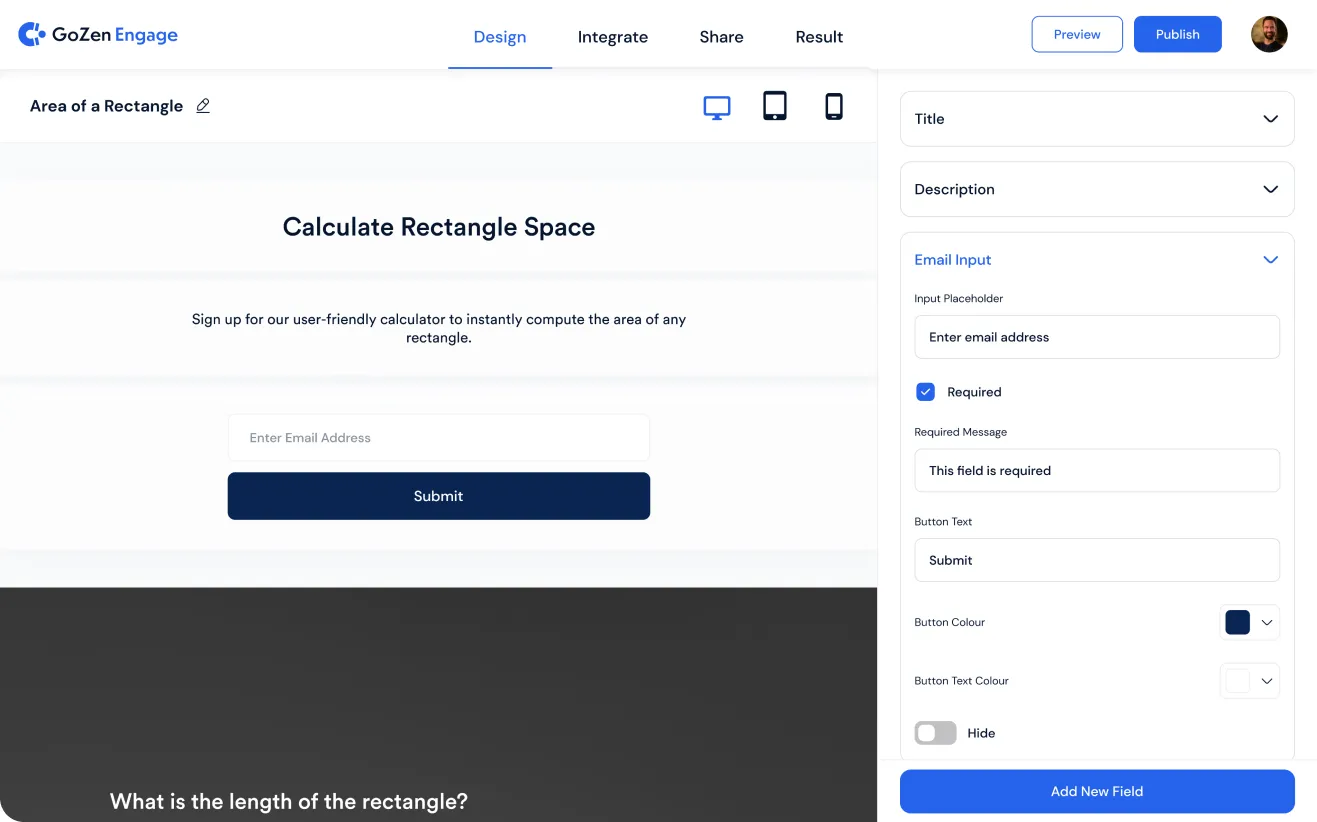Viewport: 1317px width, 822px height.
Task: Switch to mobile phone preview icon
Action: point(834,106)
